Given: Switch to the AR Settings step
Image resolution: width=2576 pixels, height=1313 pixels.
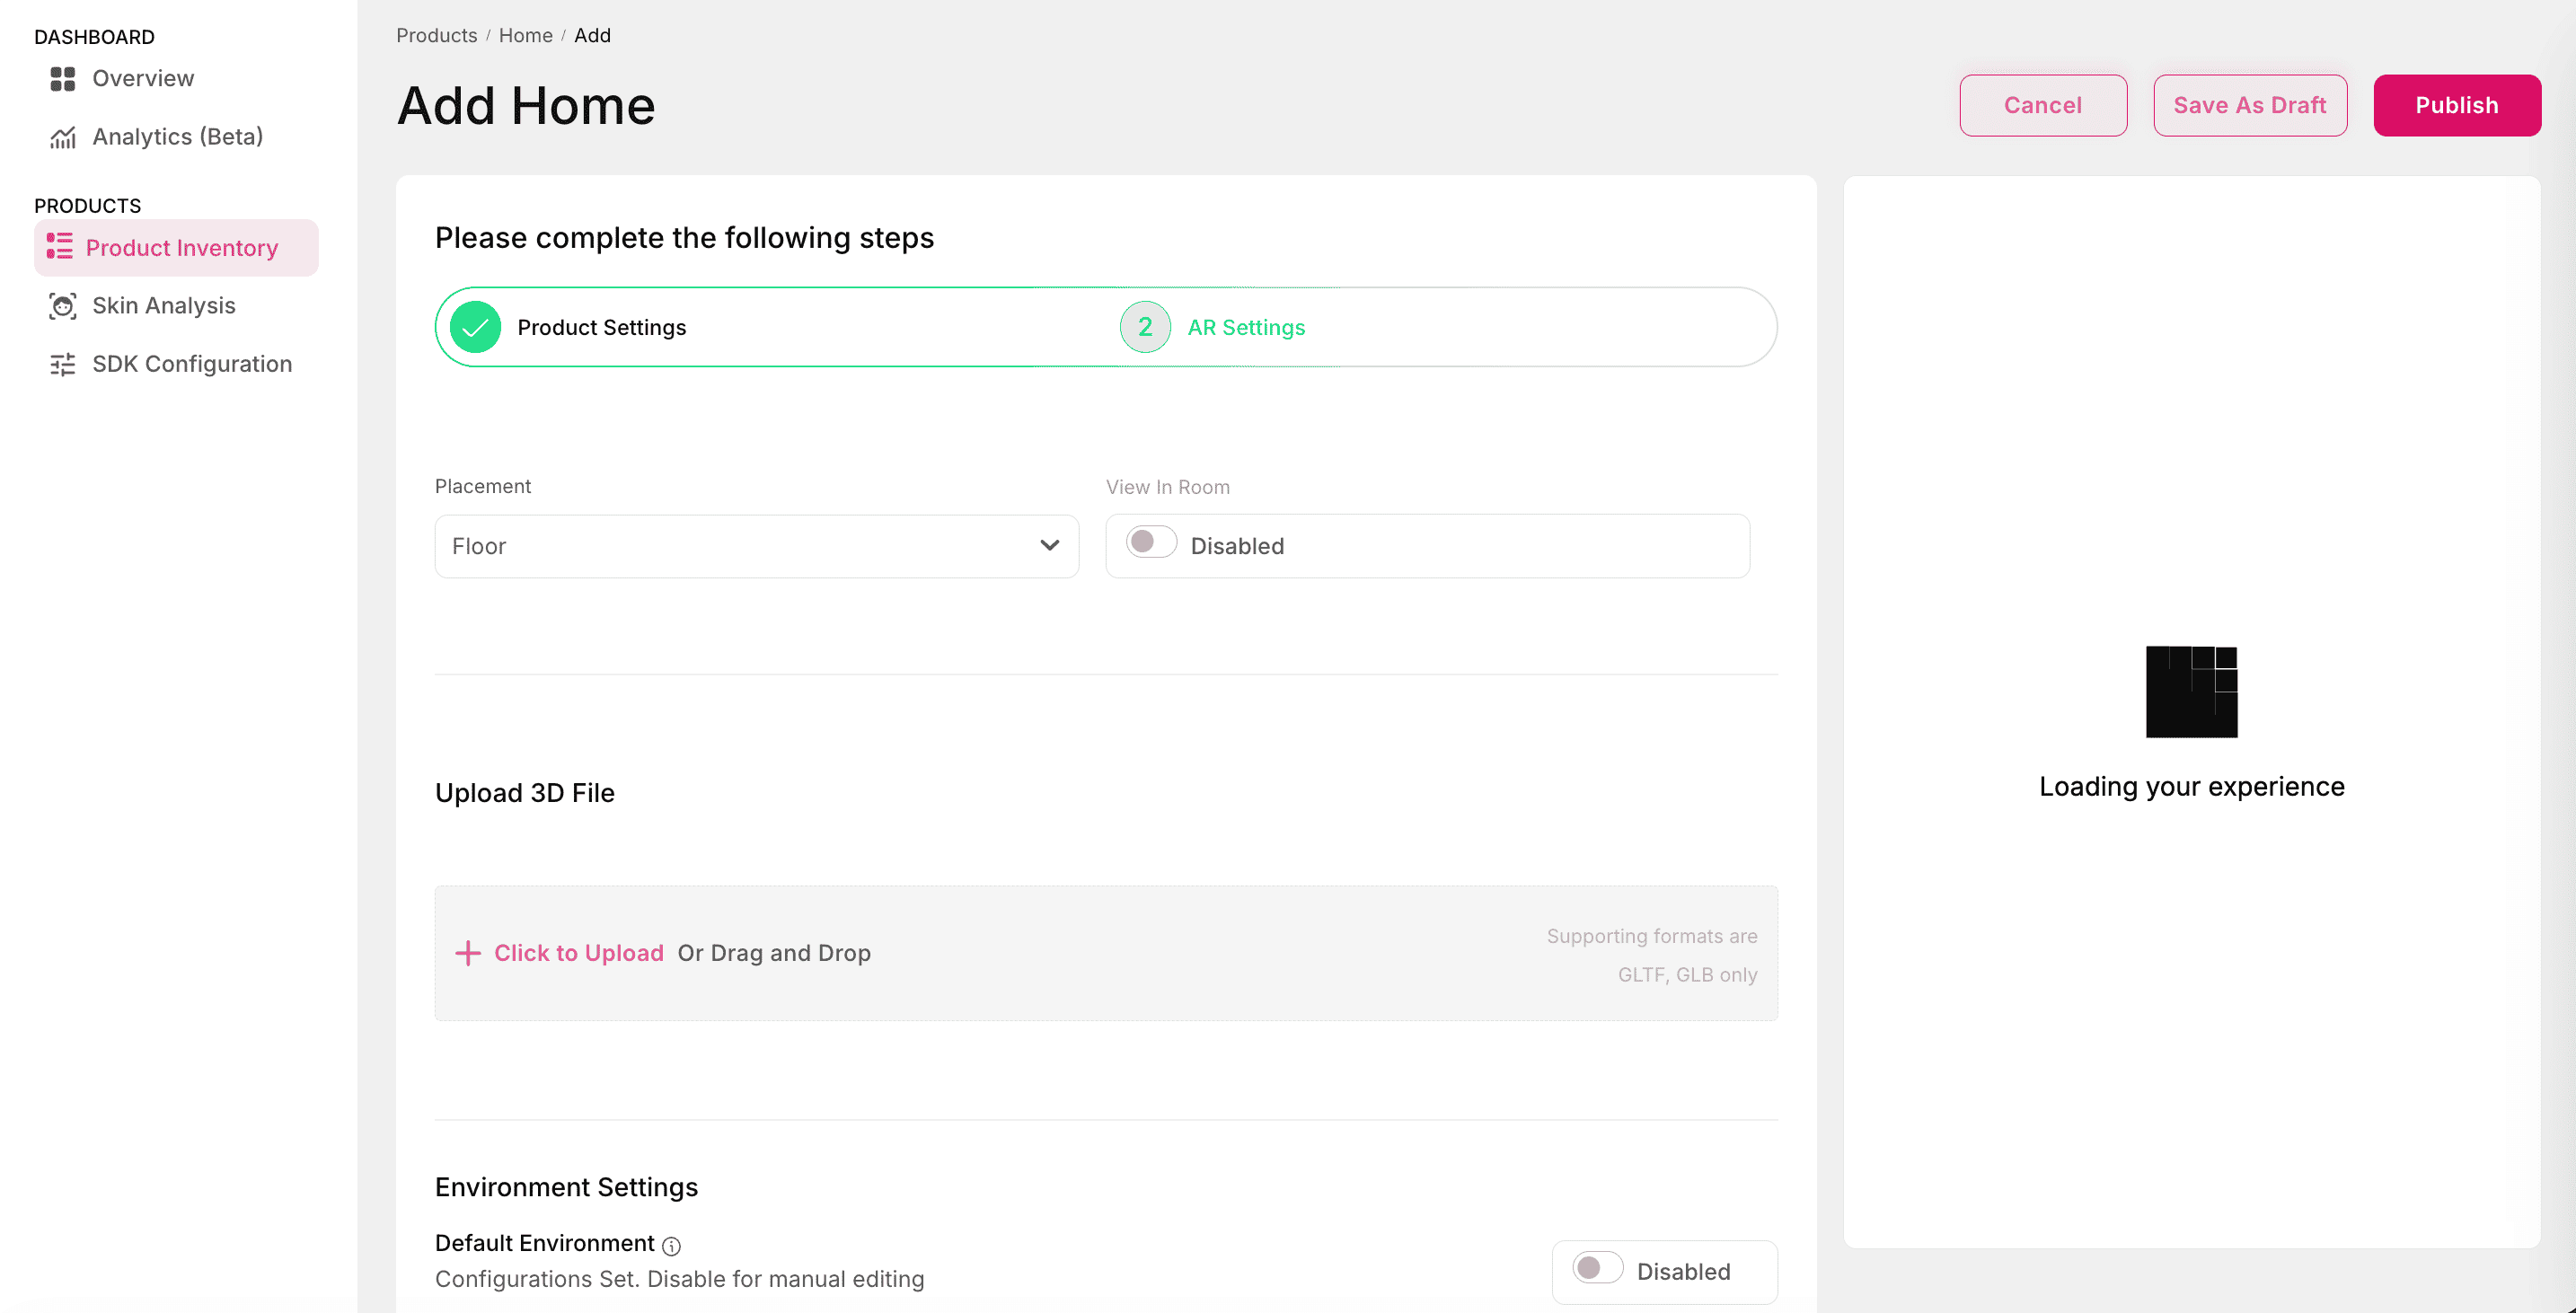Looking at the screenshot, I should [1245, 327].
